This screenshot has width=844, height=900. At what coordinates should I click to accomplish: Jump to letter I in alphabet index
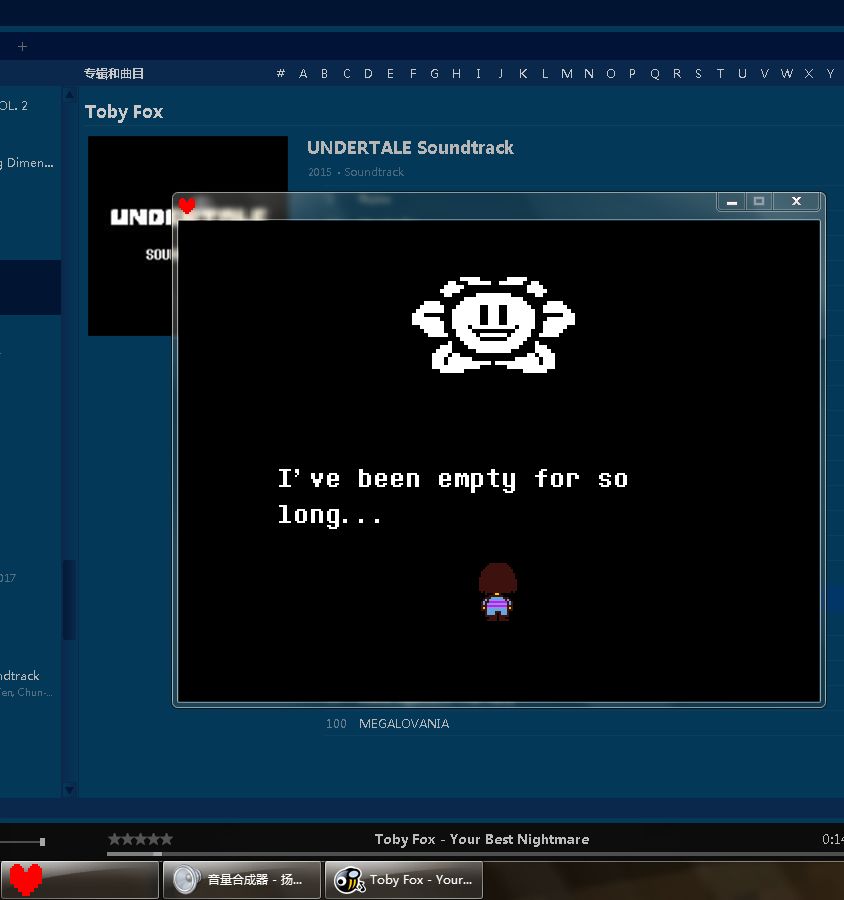478,73
